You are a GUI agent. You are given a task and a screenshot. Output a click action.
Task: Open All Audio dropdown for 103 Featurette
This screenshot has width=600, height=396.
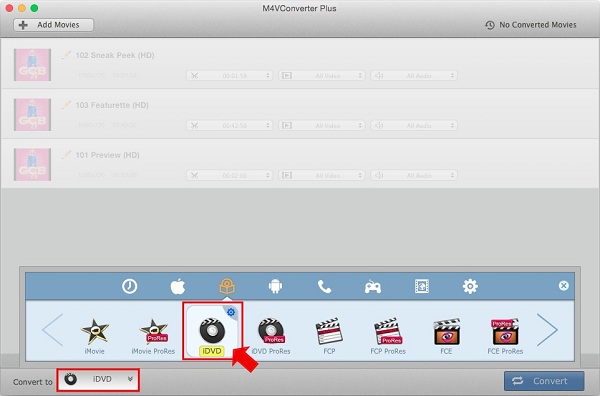tap(414, 125)
